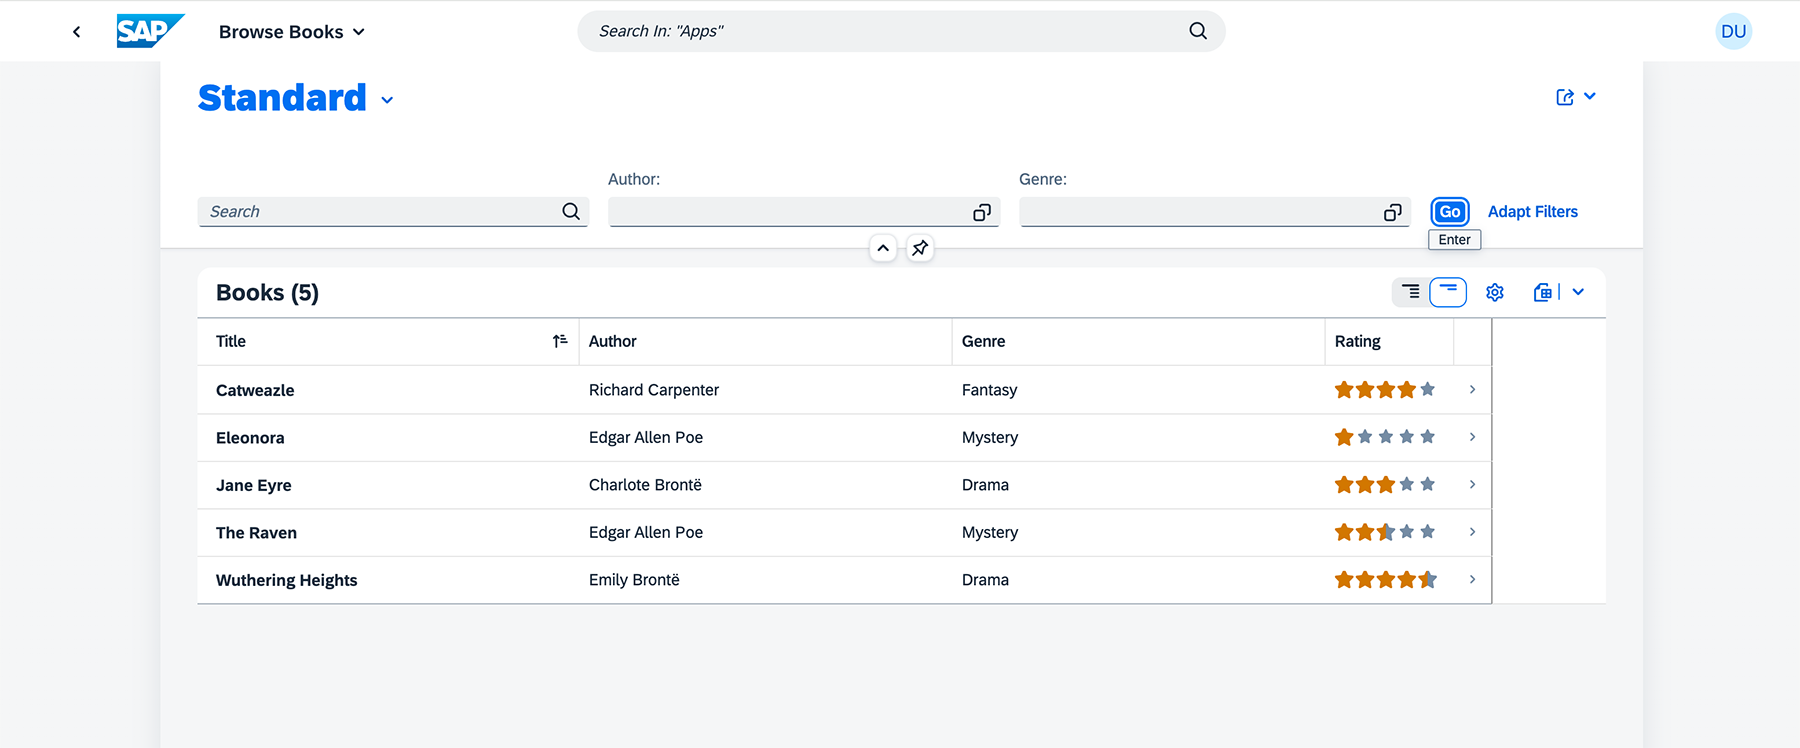The width and height of the screenshot is (1800, 748).
Task: Open the Author value help icon
Action: tap(982, 212)
